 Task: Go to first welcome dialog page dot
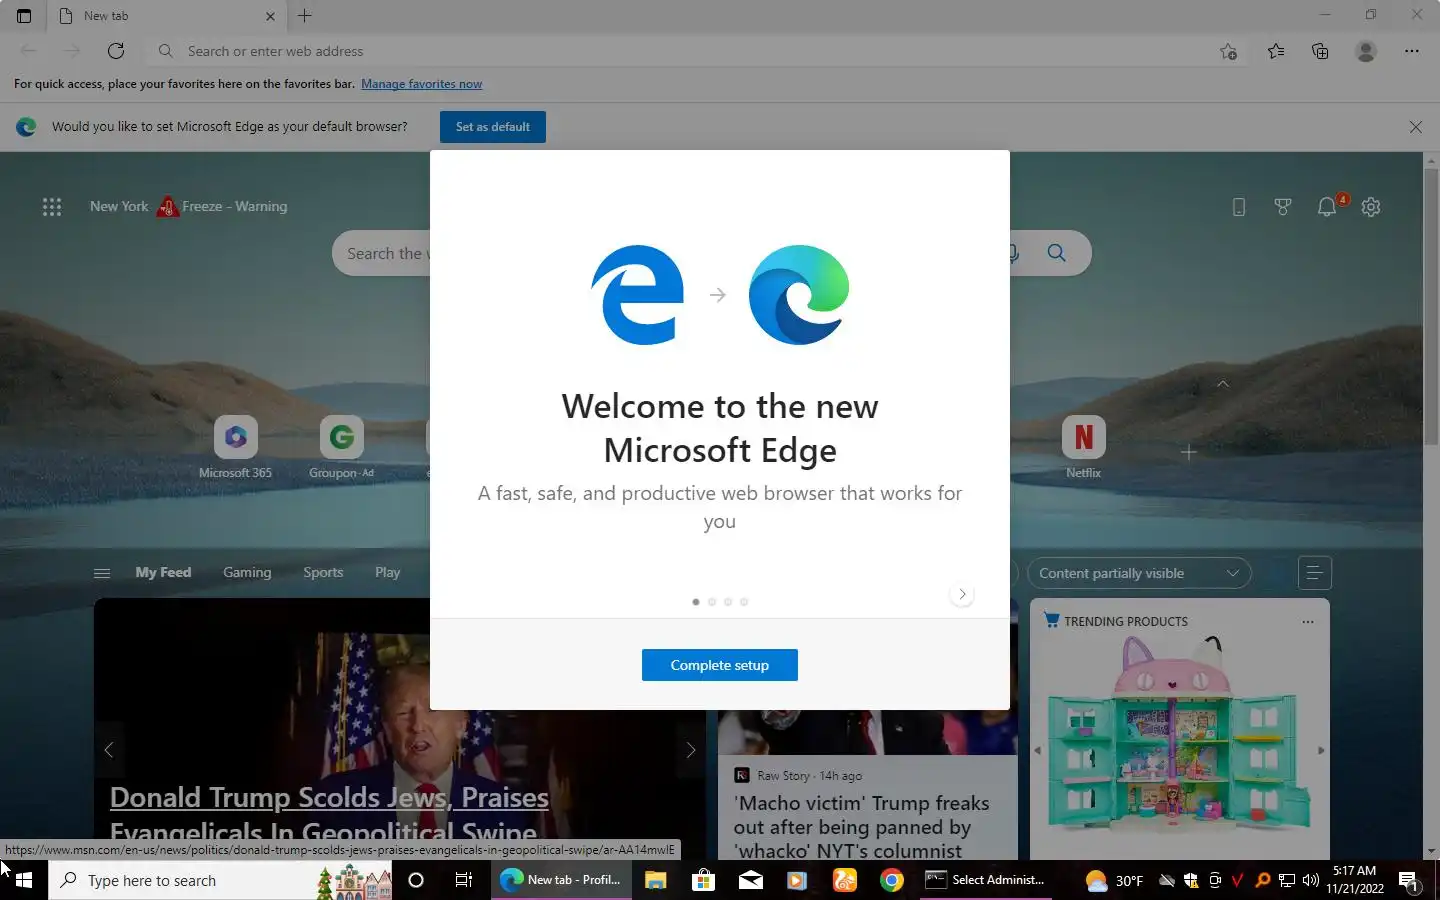pos(696,602)
